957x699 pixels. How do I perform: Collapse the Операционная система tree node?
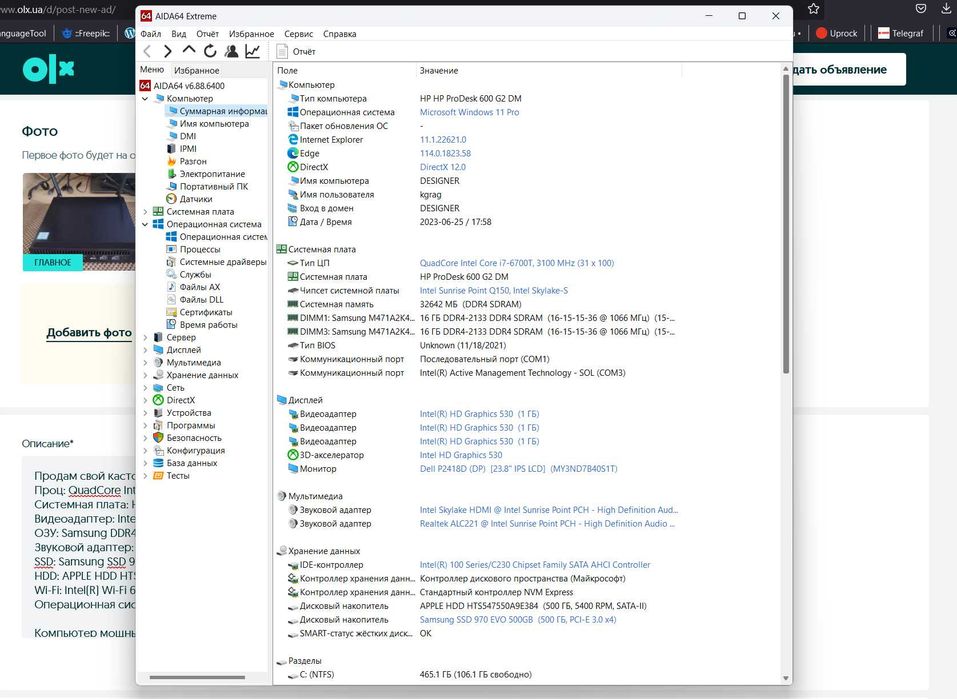[145, 224]
